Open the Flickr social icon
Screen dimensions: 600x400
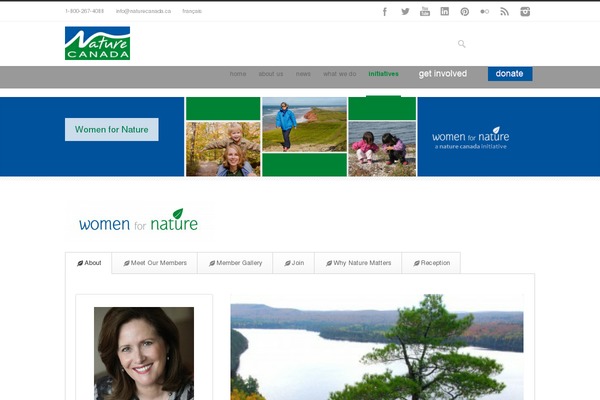[x=484, y=12]
